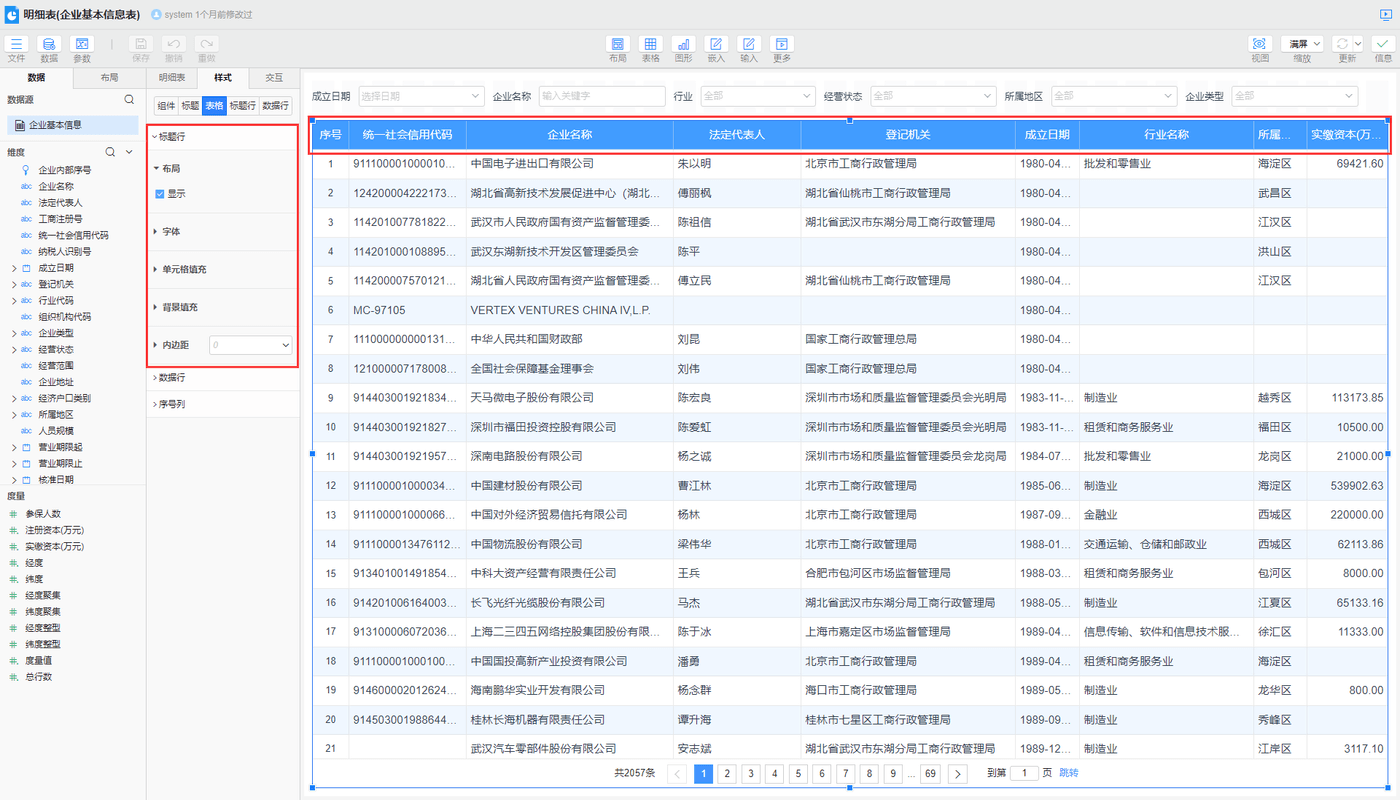Click the 表格 table insert icon

(650, 45)
